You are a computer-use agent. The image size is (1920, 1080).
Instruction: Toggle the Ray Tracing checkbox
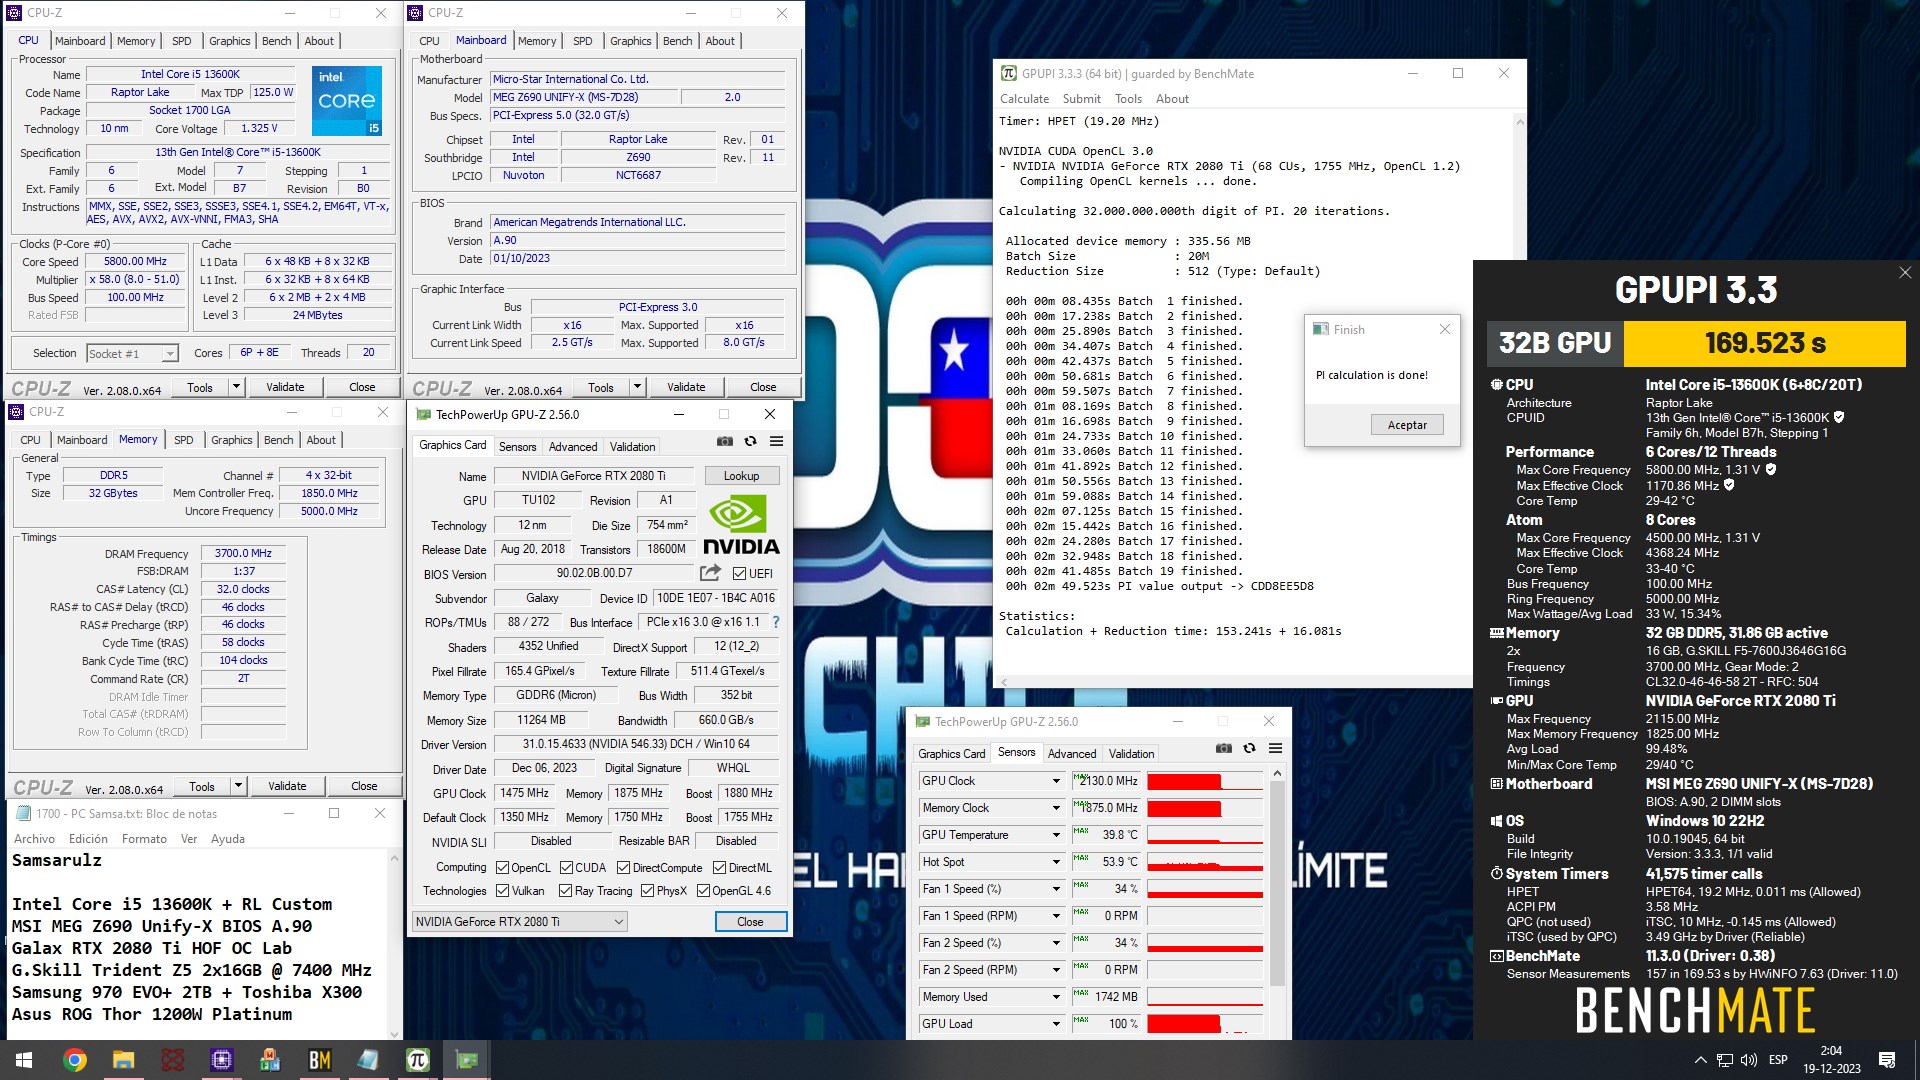point(565,891)
